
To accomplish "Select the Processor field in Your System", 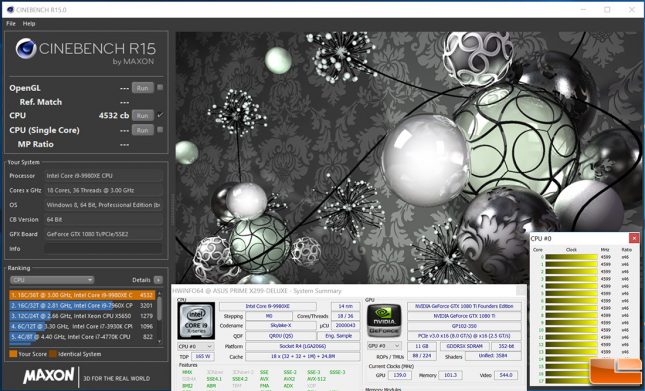I will pos(103,176).
